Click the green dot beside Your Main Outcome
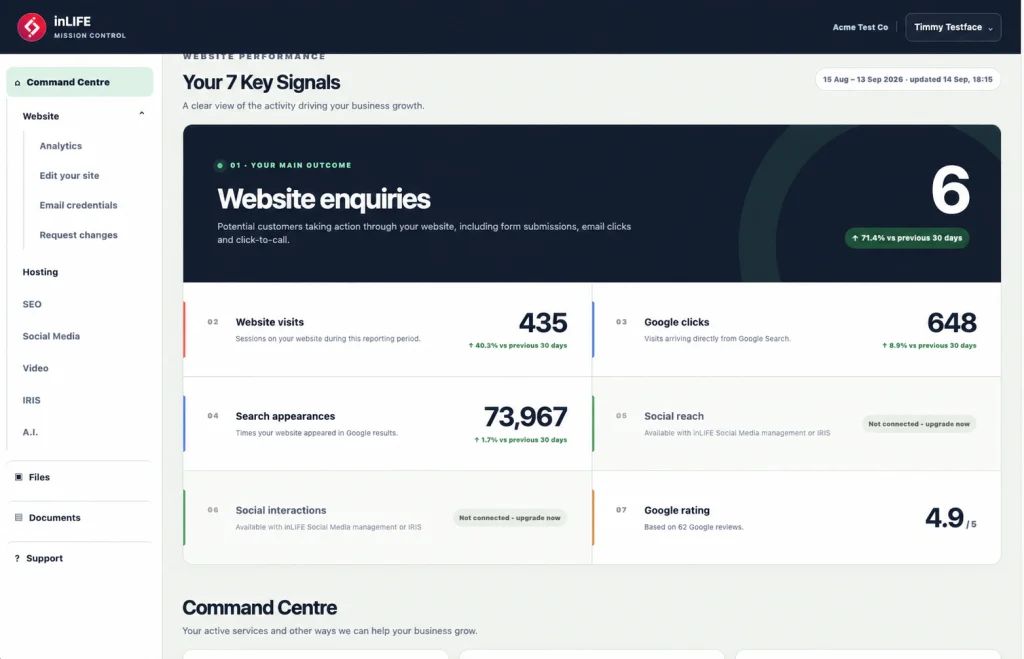1024x659 pixels. coord(220,166)
